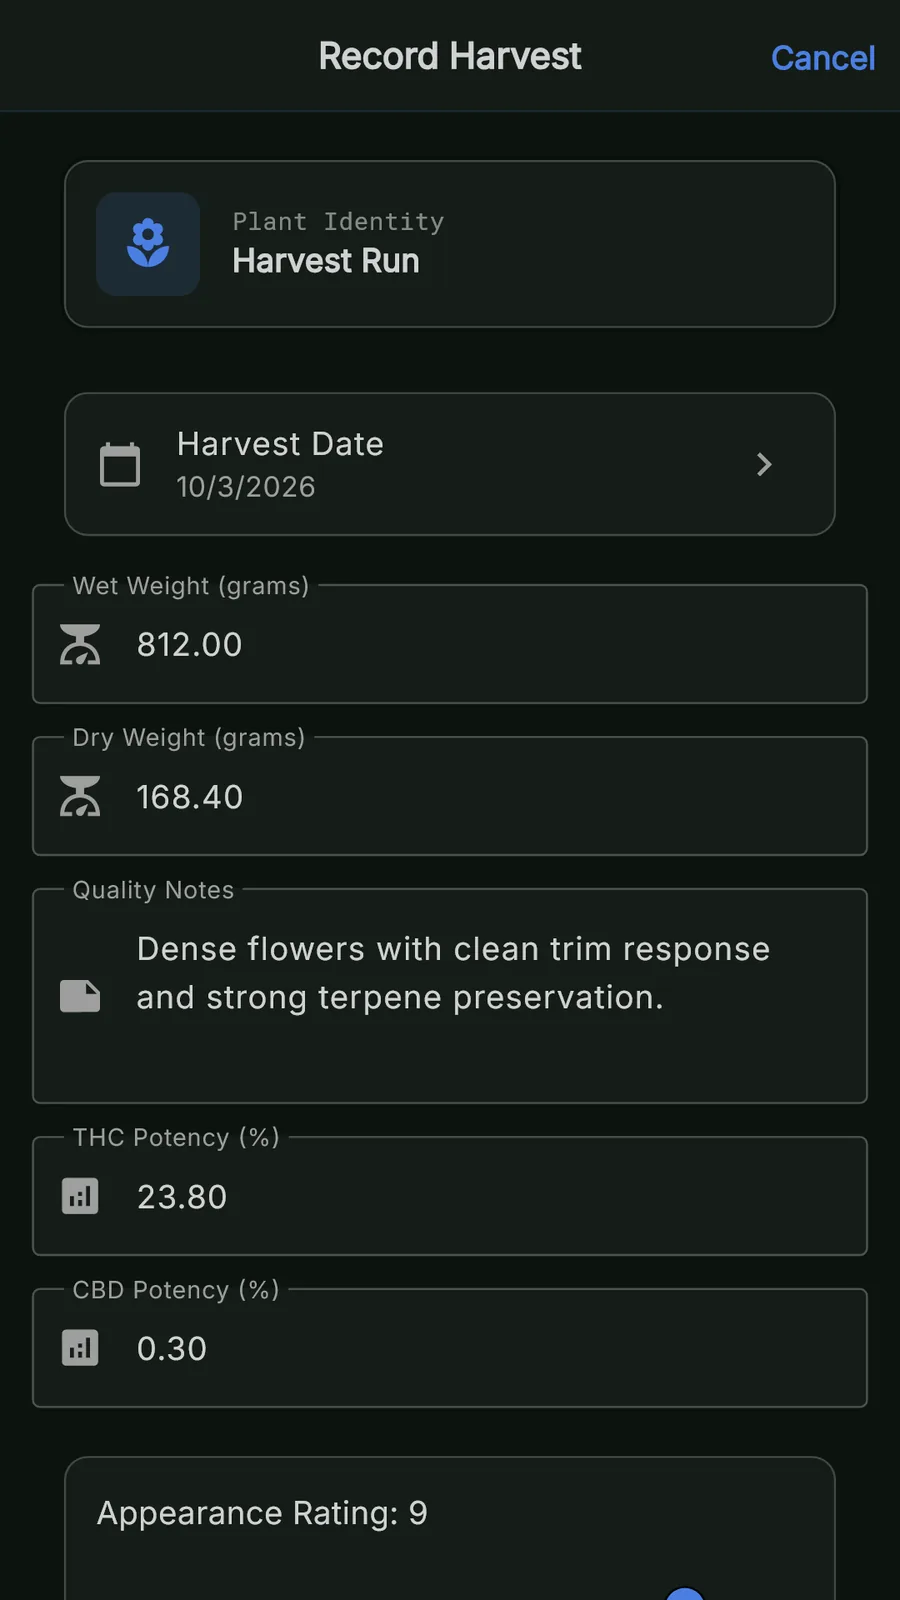The height and width of the screenshot is (1600, 900).
Task: Open the Harvest Date picker row
Action: [450, 464]
